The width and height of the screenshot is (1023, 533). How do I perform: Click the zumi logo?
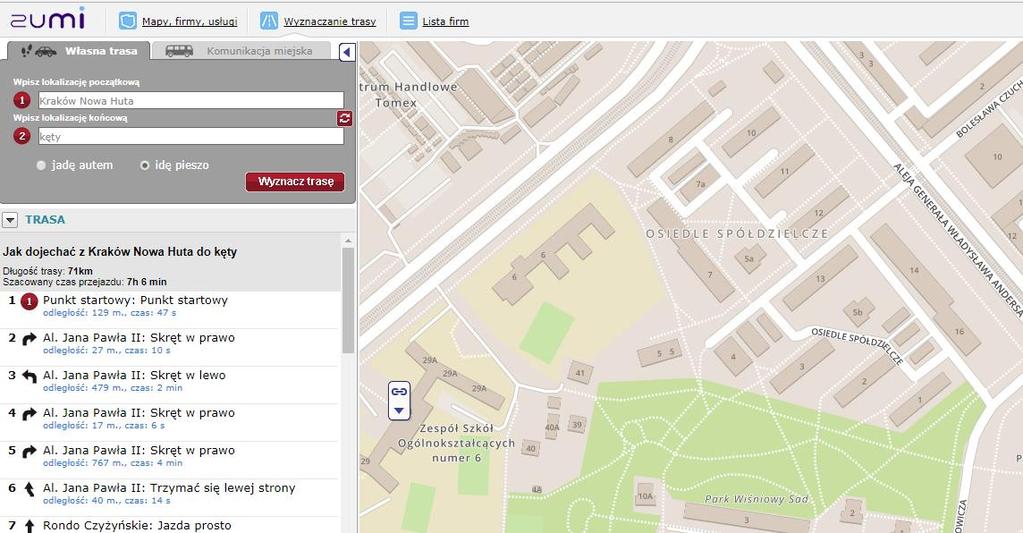pyautogui.click(x=48, y=19)
